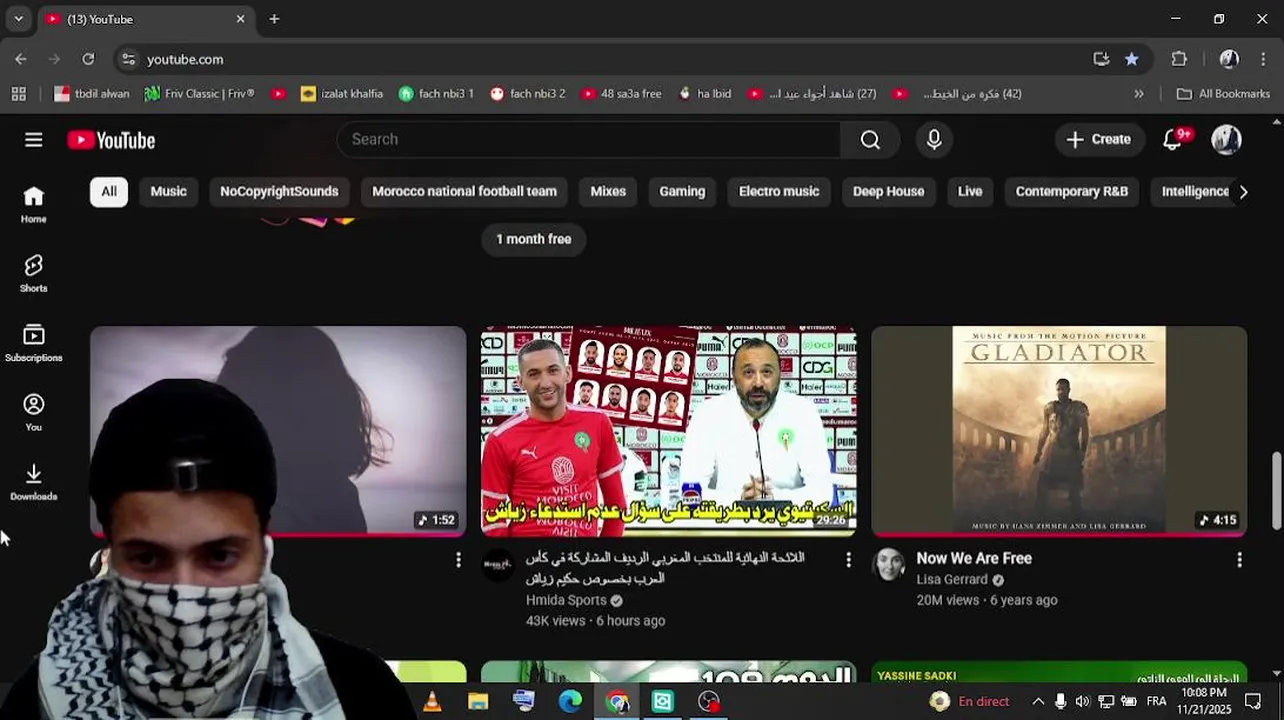Viewport: 1284px width, 720px height.
Task: Click the 1 month free button
Action: [534, 239]
